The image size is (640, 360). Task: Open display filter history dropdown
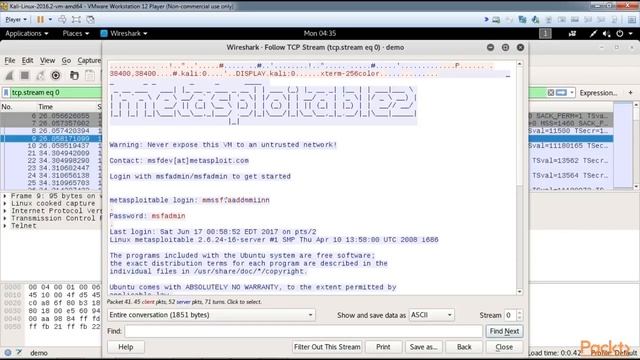(571, 93)
